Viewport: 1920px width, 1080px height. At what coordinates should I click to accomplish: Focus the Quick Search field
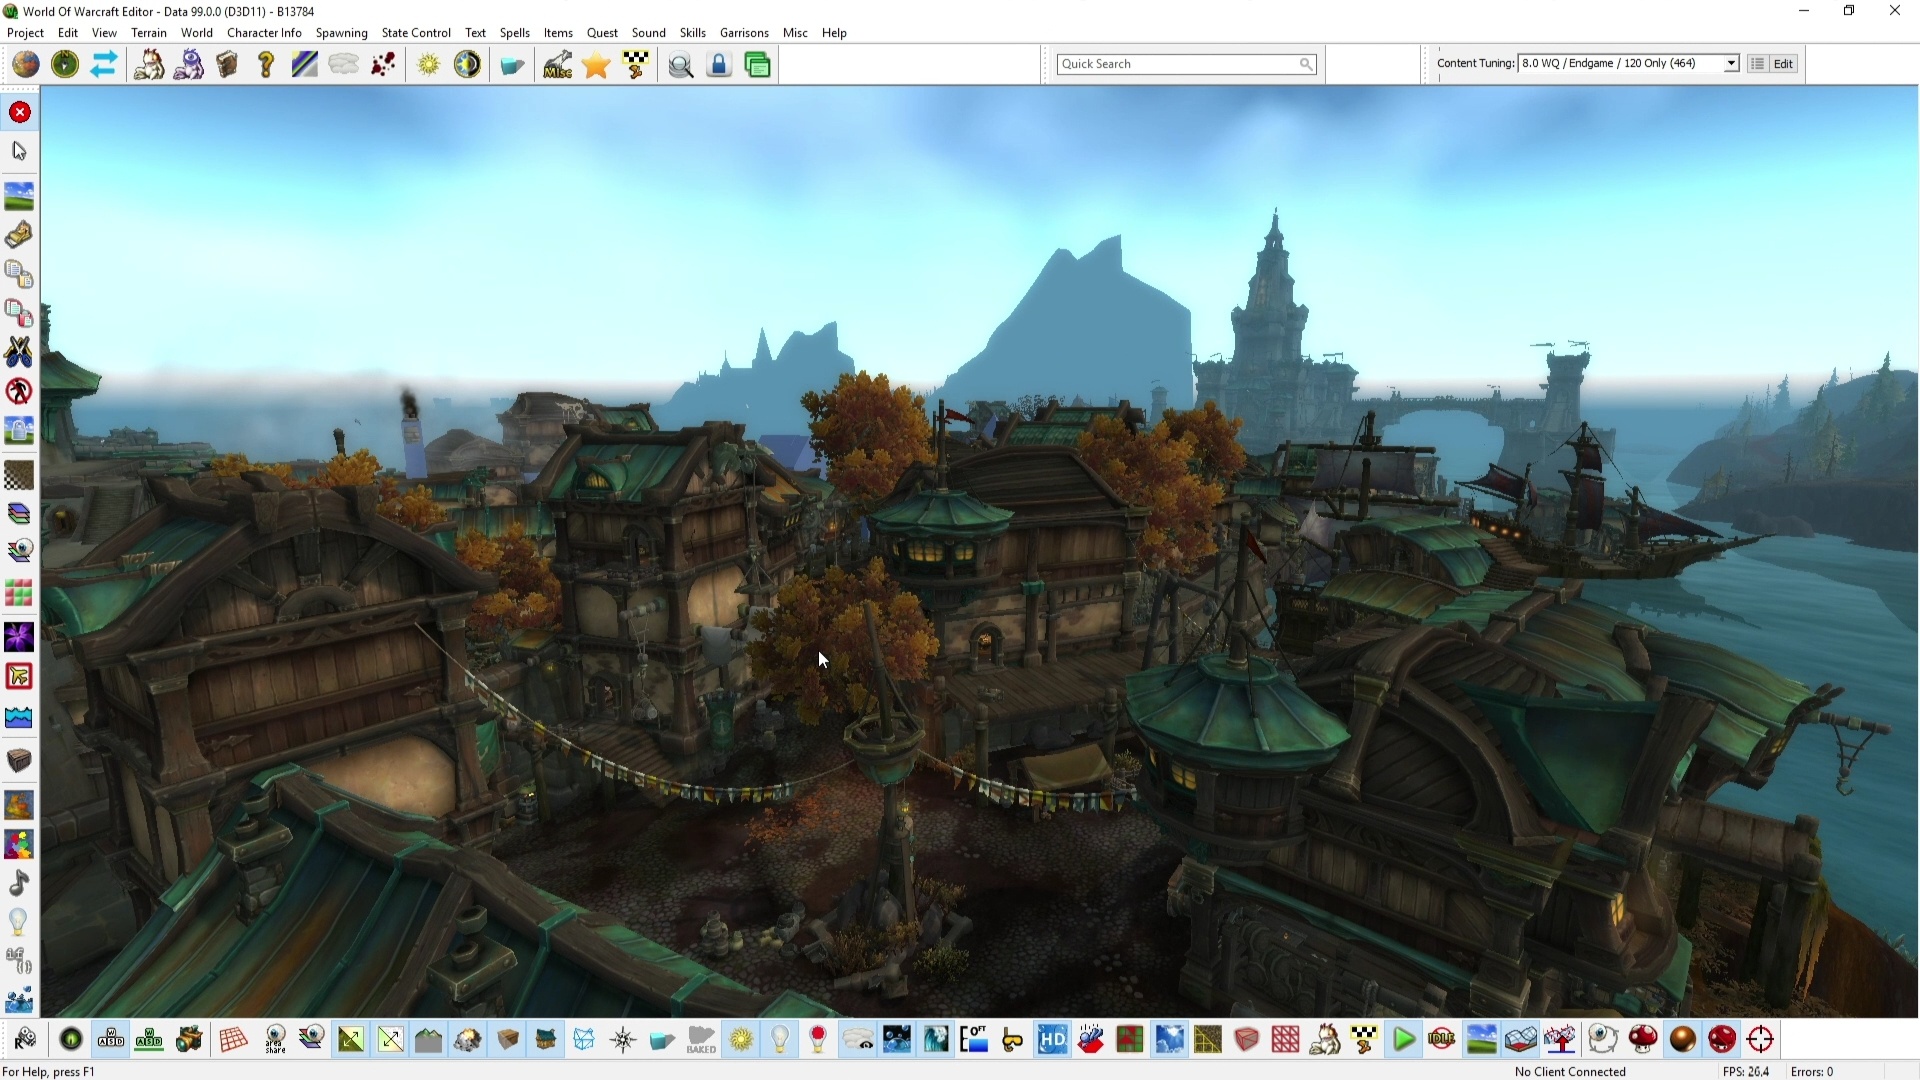click(1186, 64)
